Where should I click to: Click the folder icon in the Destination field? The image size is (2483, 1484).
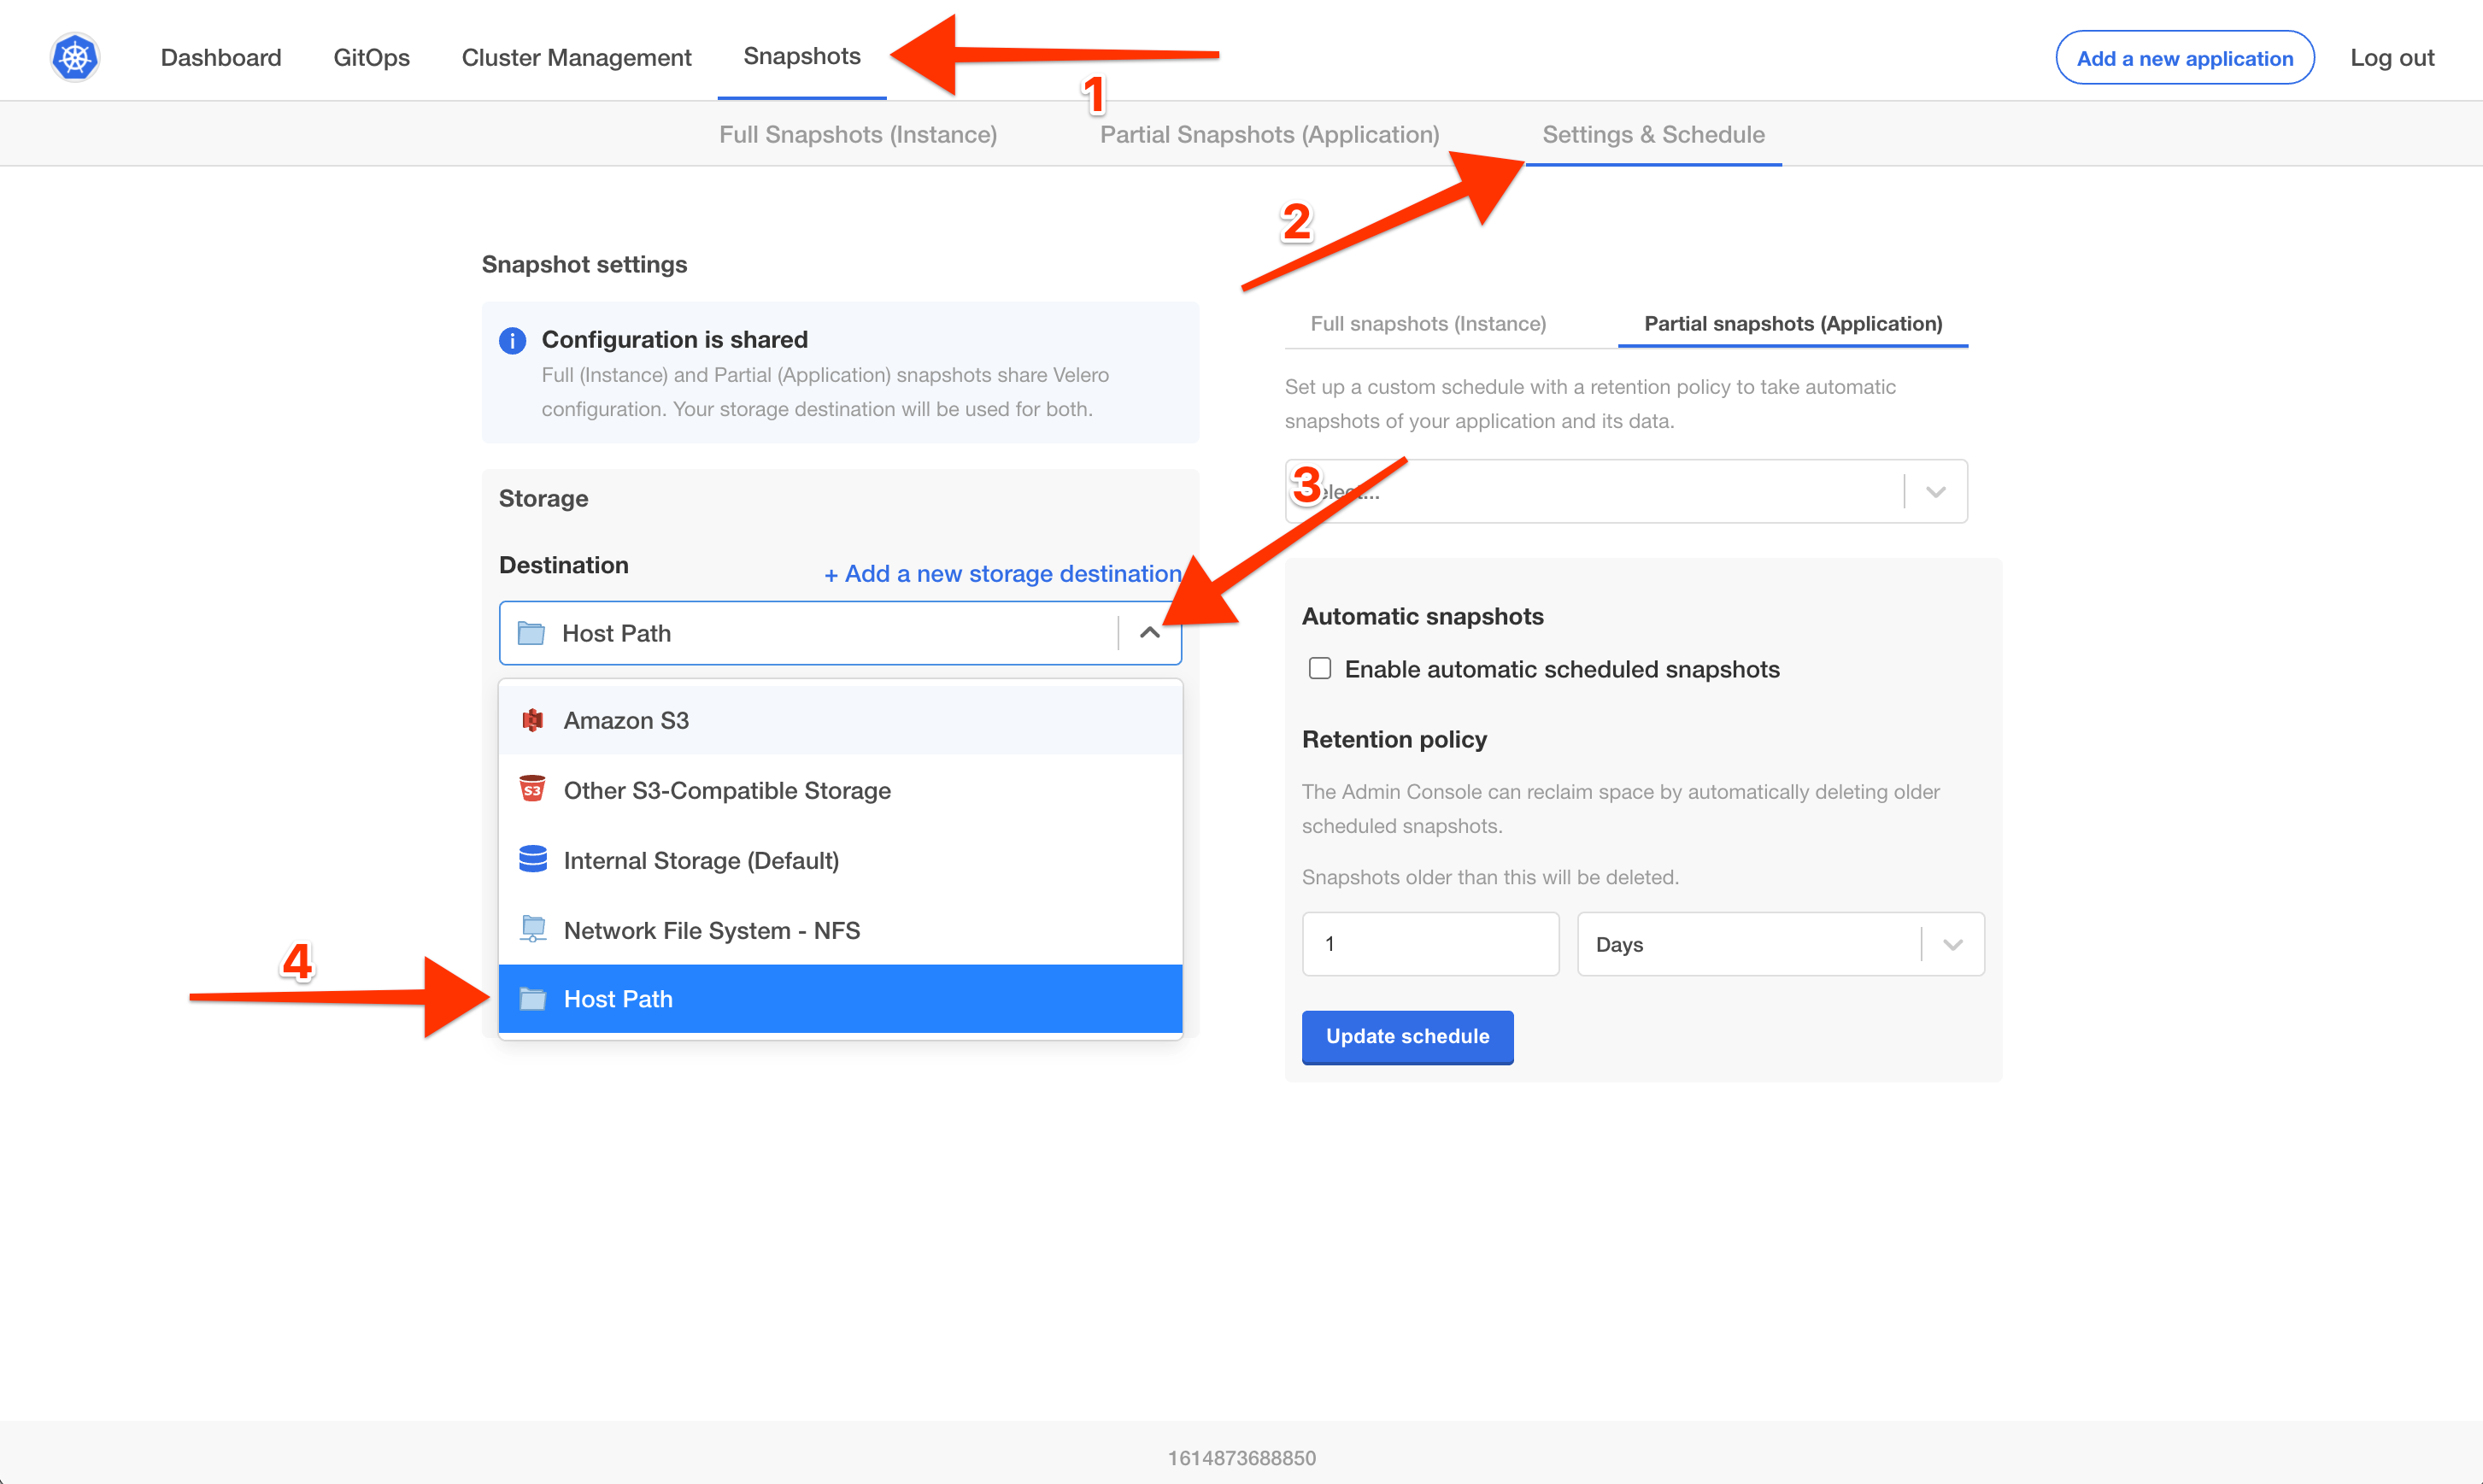[x=531, y=632]
